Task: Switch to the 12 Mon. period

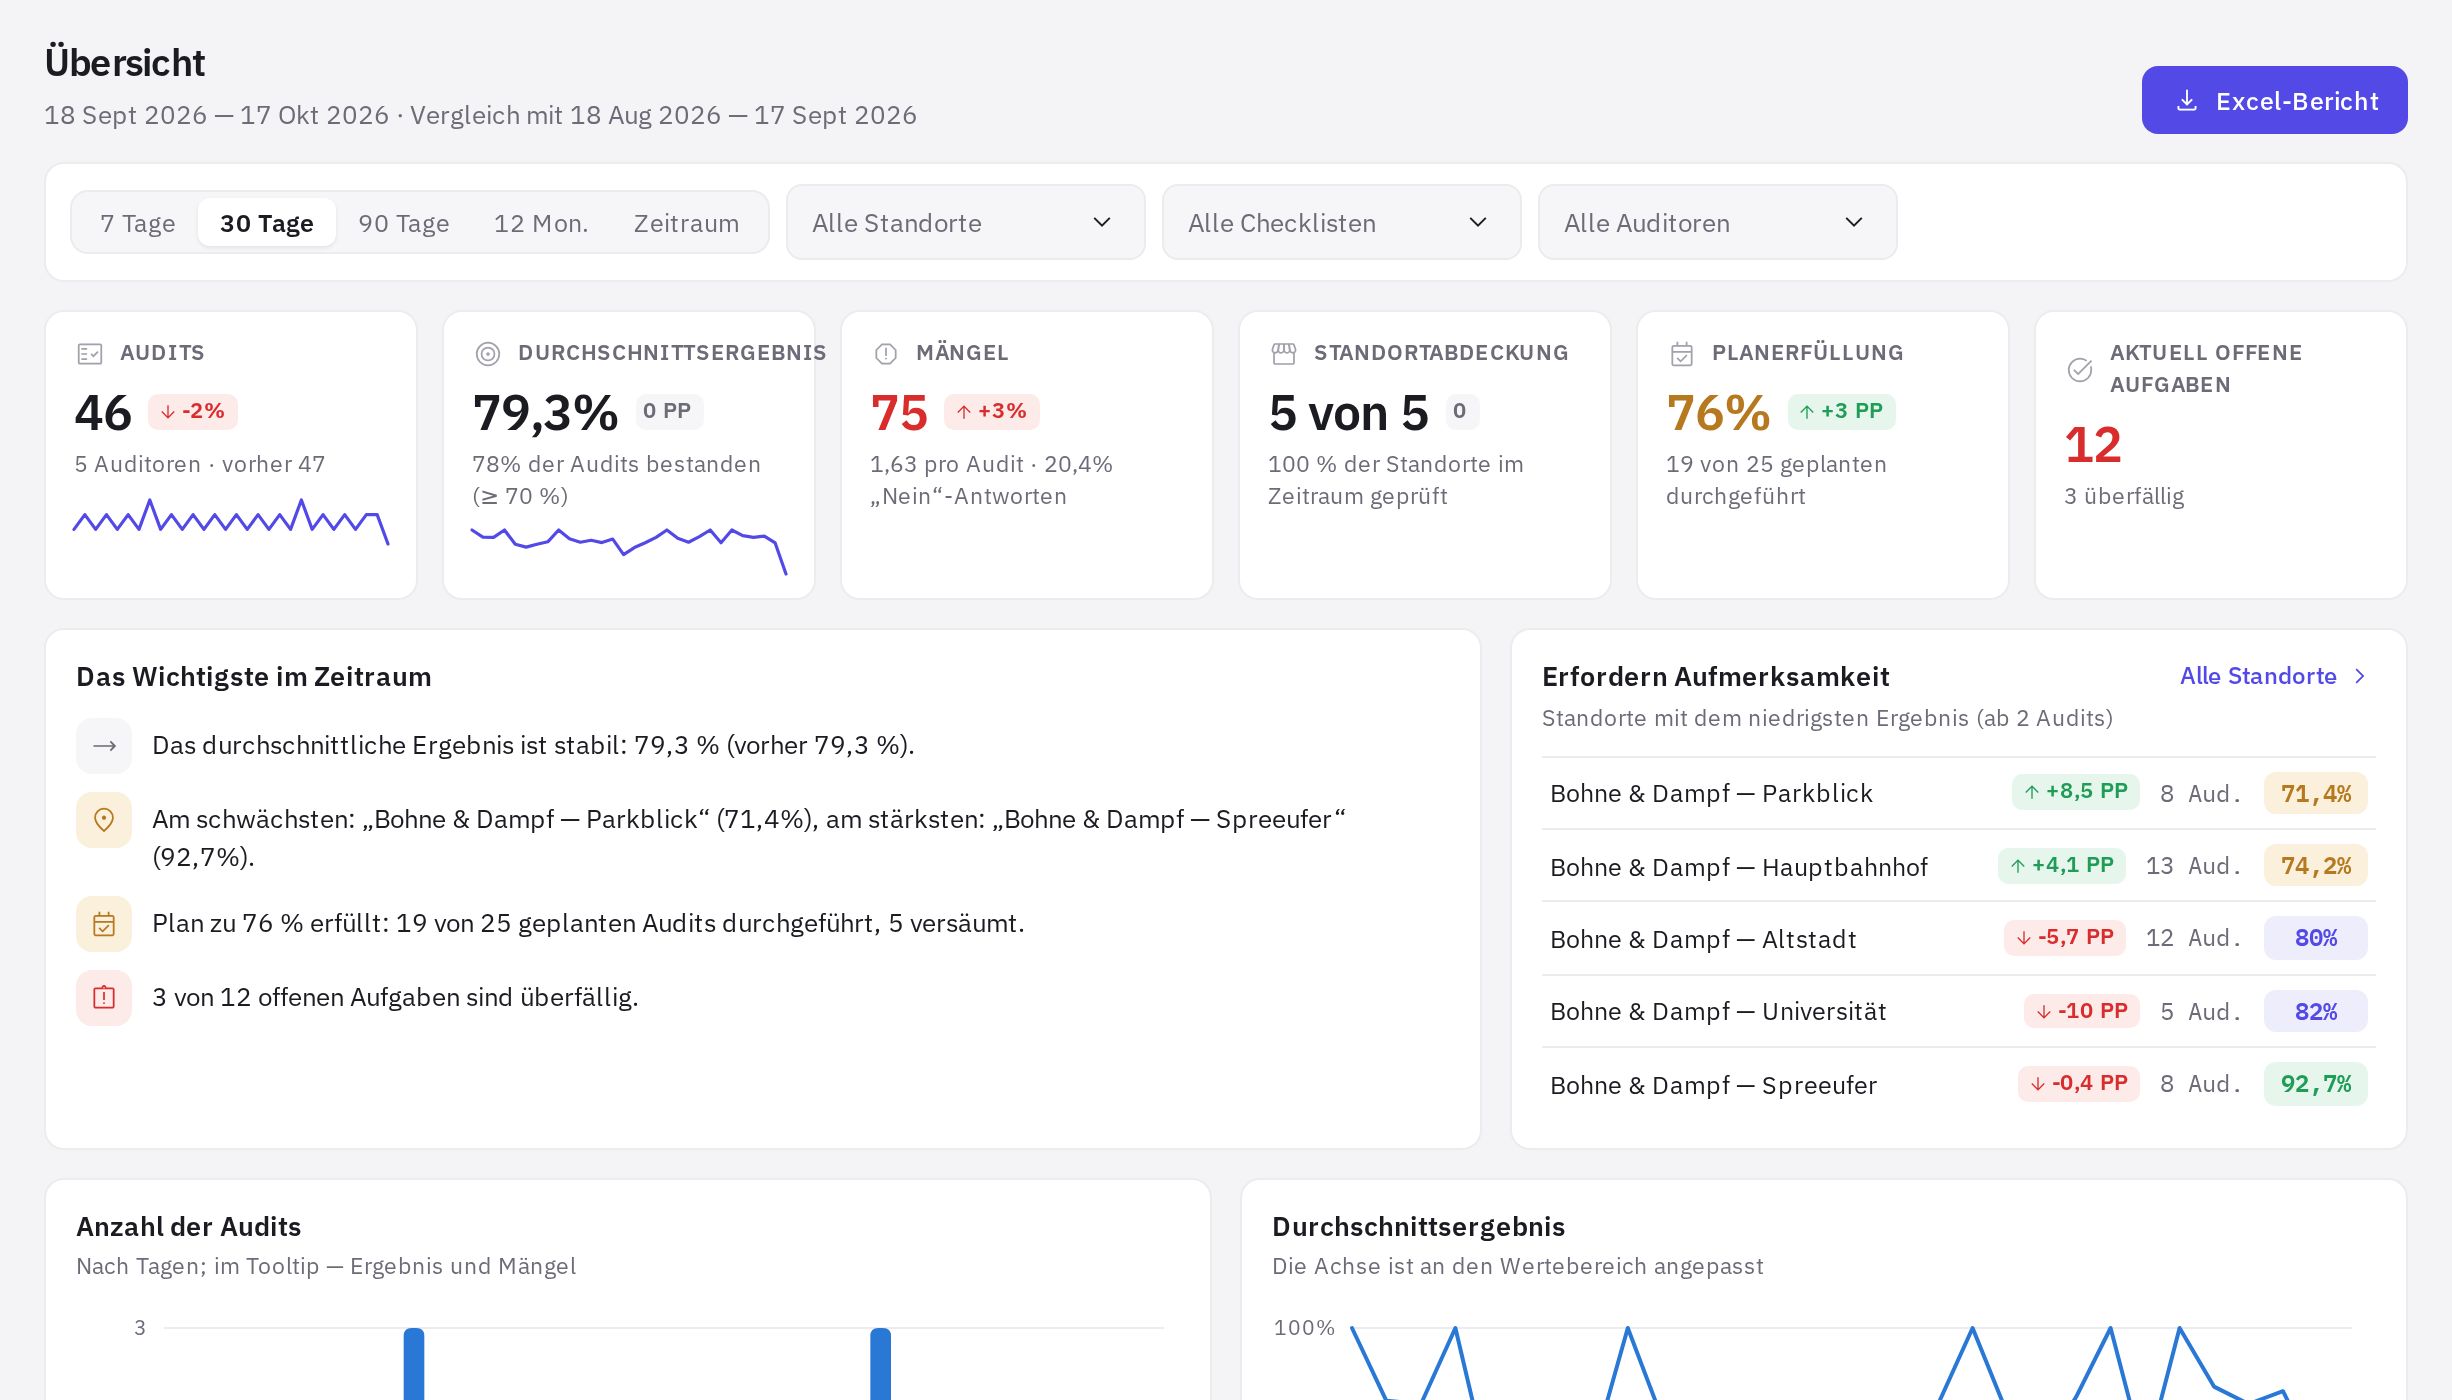Action: point(541,223)
